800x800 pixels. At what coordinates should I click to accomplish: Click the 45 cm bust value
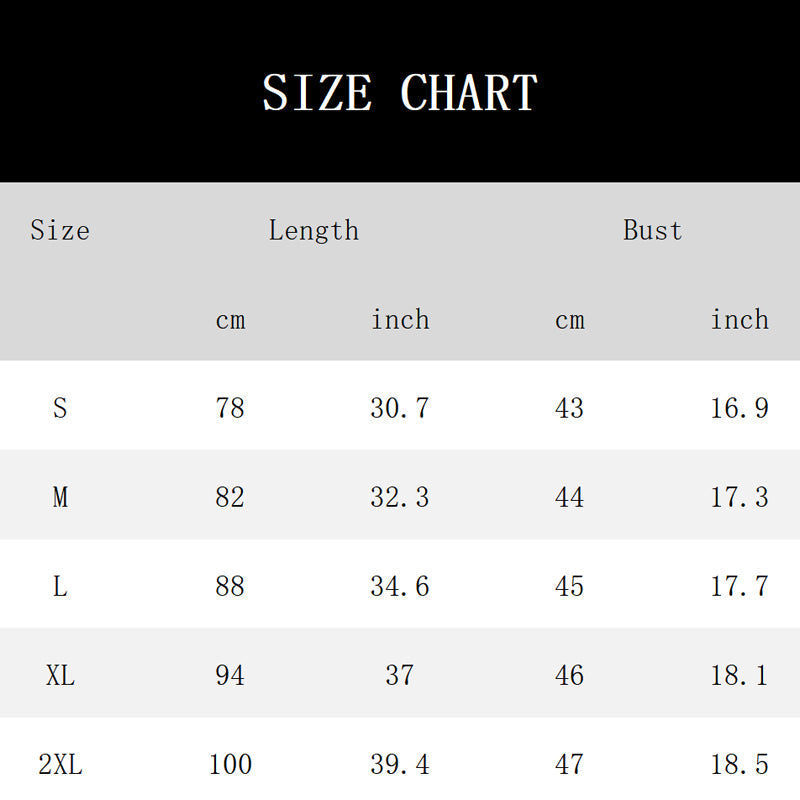pos(569,586)
